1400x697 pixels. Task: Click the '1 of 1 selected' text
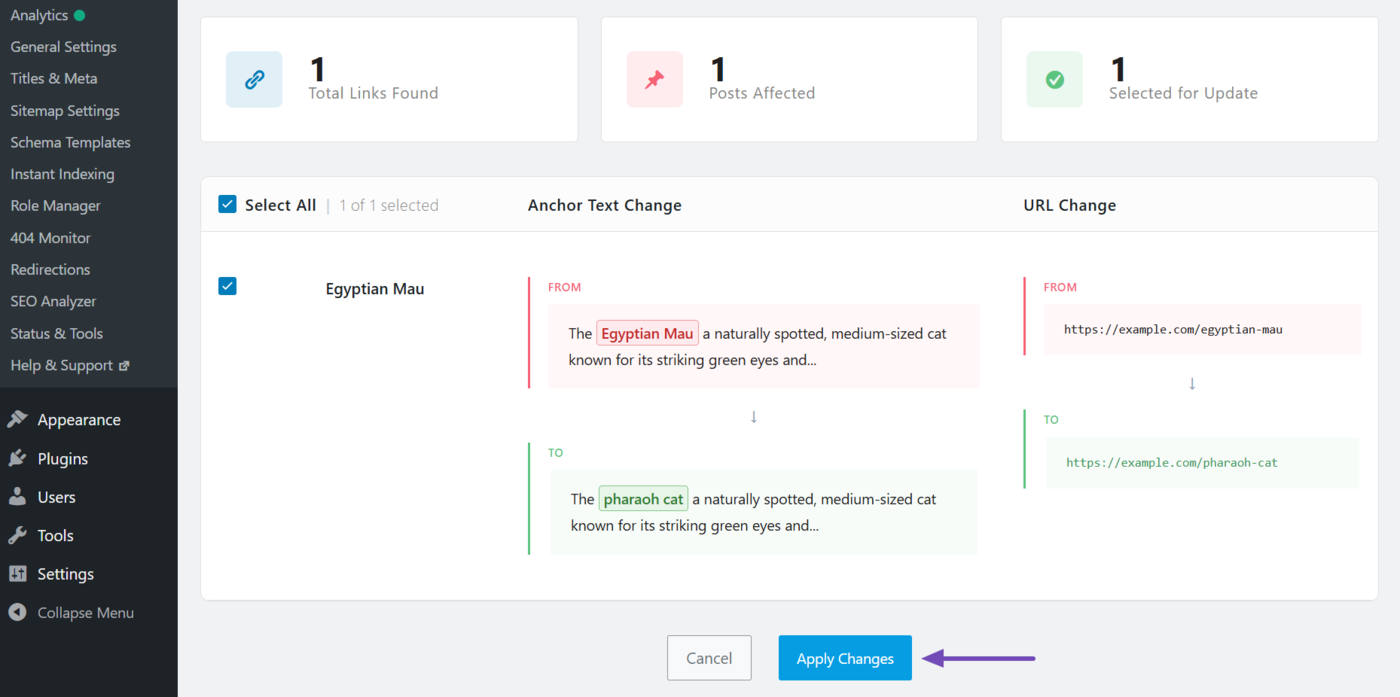pos(389,205)
